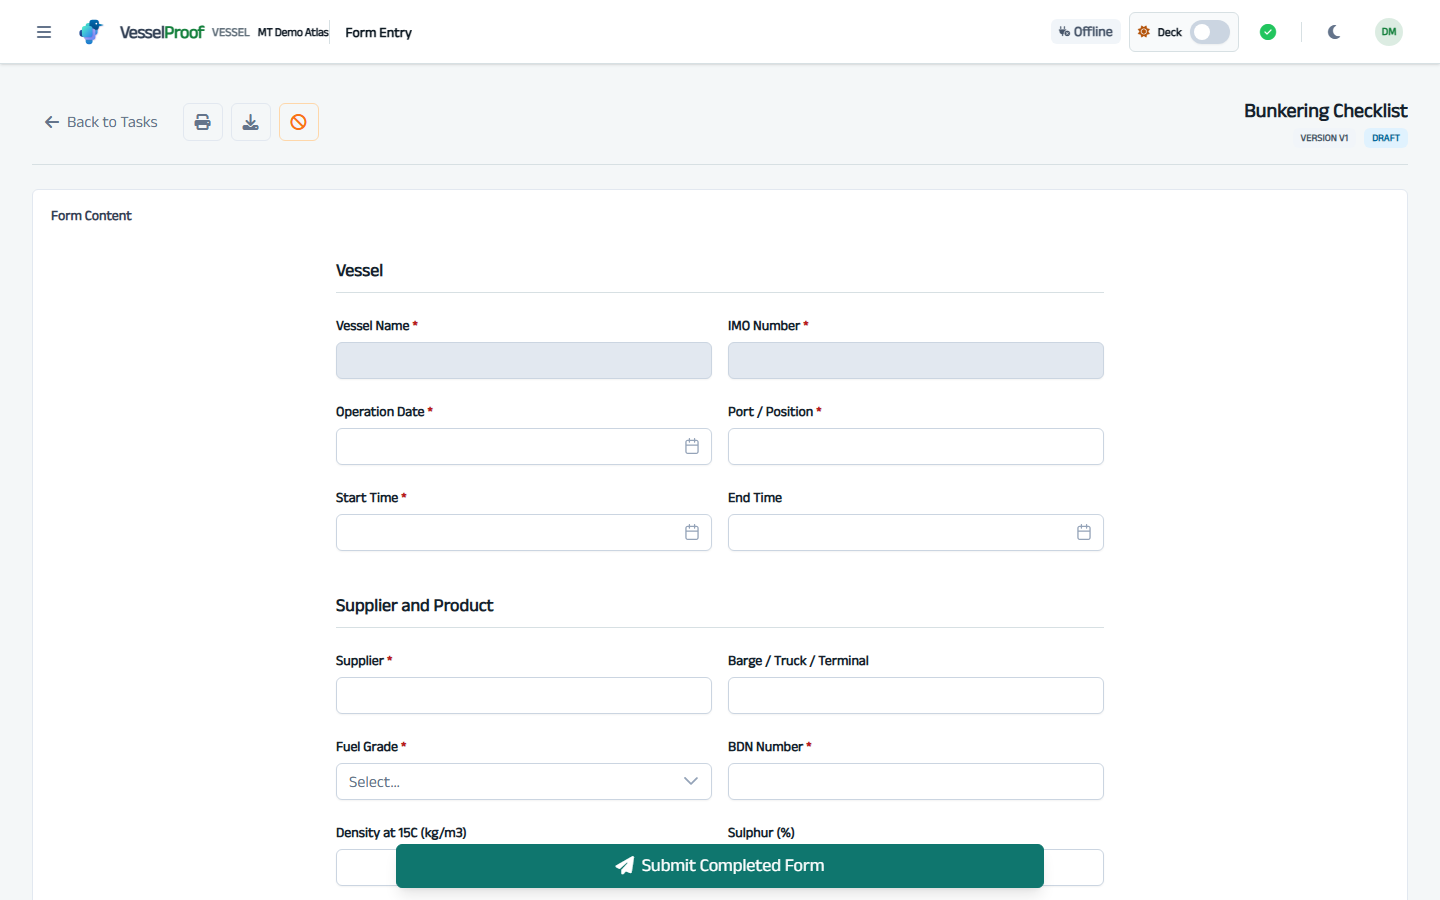Click the MT Demo Atlas vessel name
The image size is (1440, 900).
click(293, 32)
